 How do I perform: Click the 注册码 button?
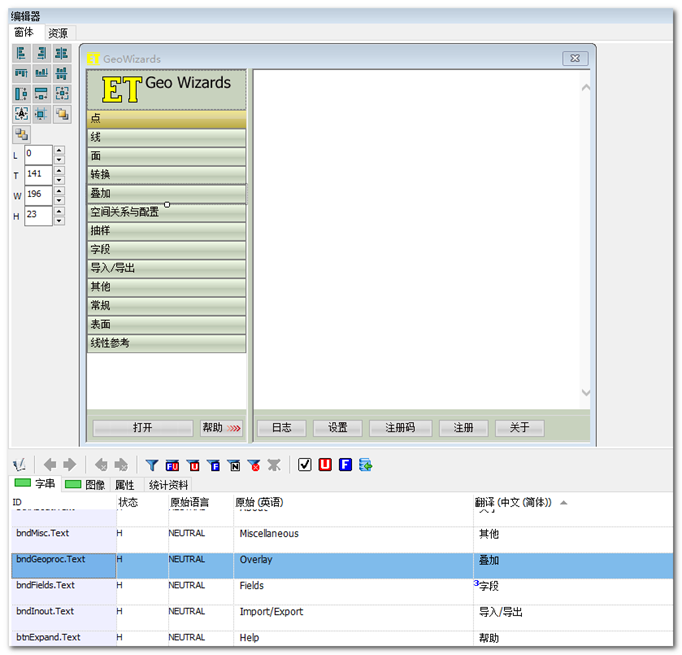coord(401,428)
